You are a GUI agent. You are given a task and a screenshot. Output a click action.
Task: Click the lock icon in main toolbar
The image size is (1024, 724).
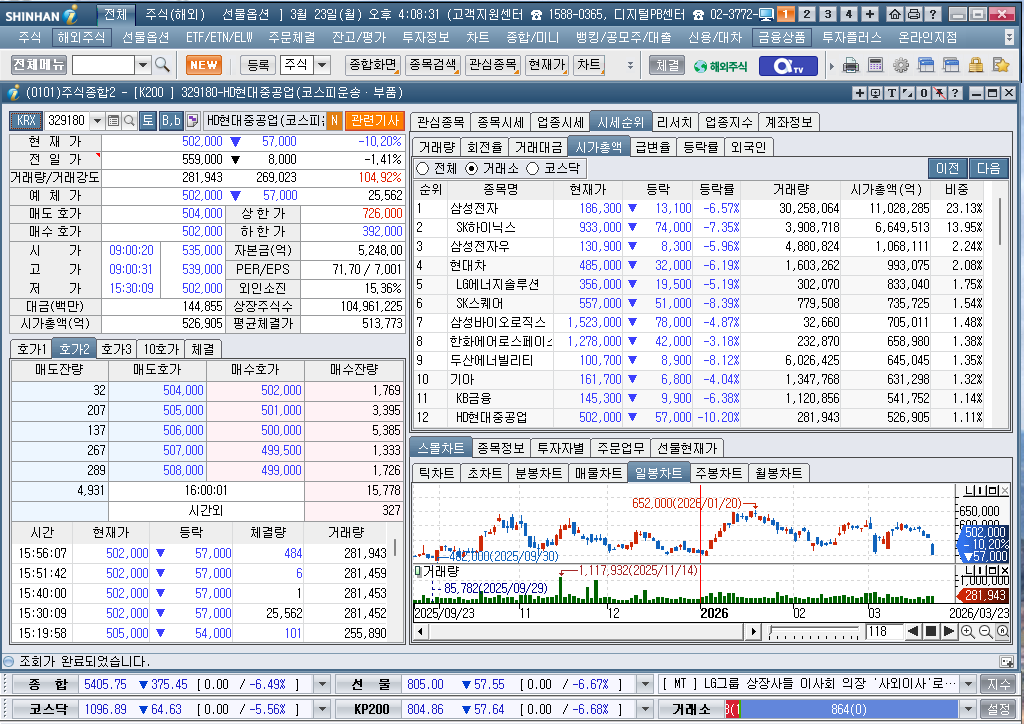976,65
